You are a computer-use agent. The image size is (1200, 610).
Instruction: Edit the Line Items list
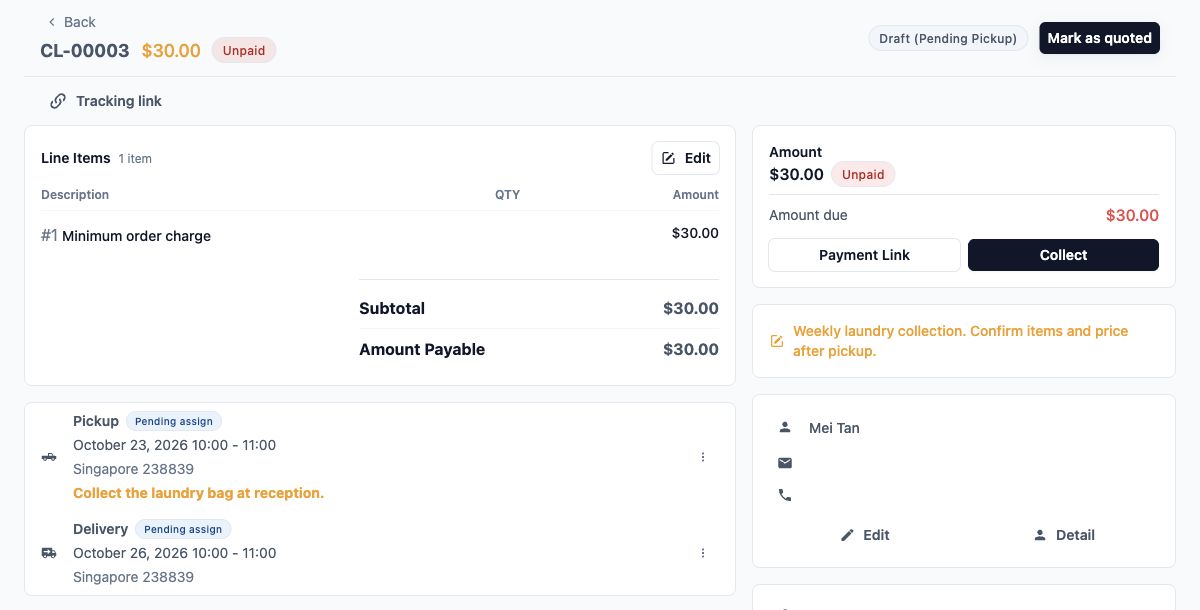point(686,158)
